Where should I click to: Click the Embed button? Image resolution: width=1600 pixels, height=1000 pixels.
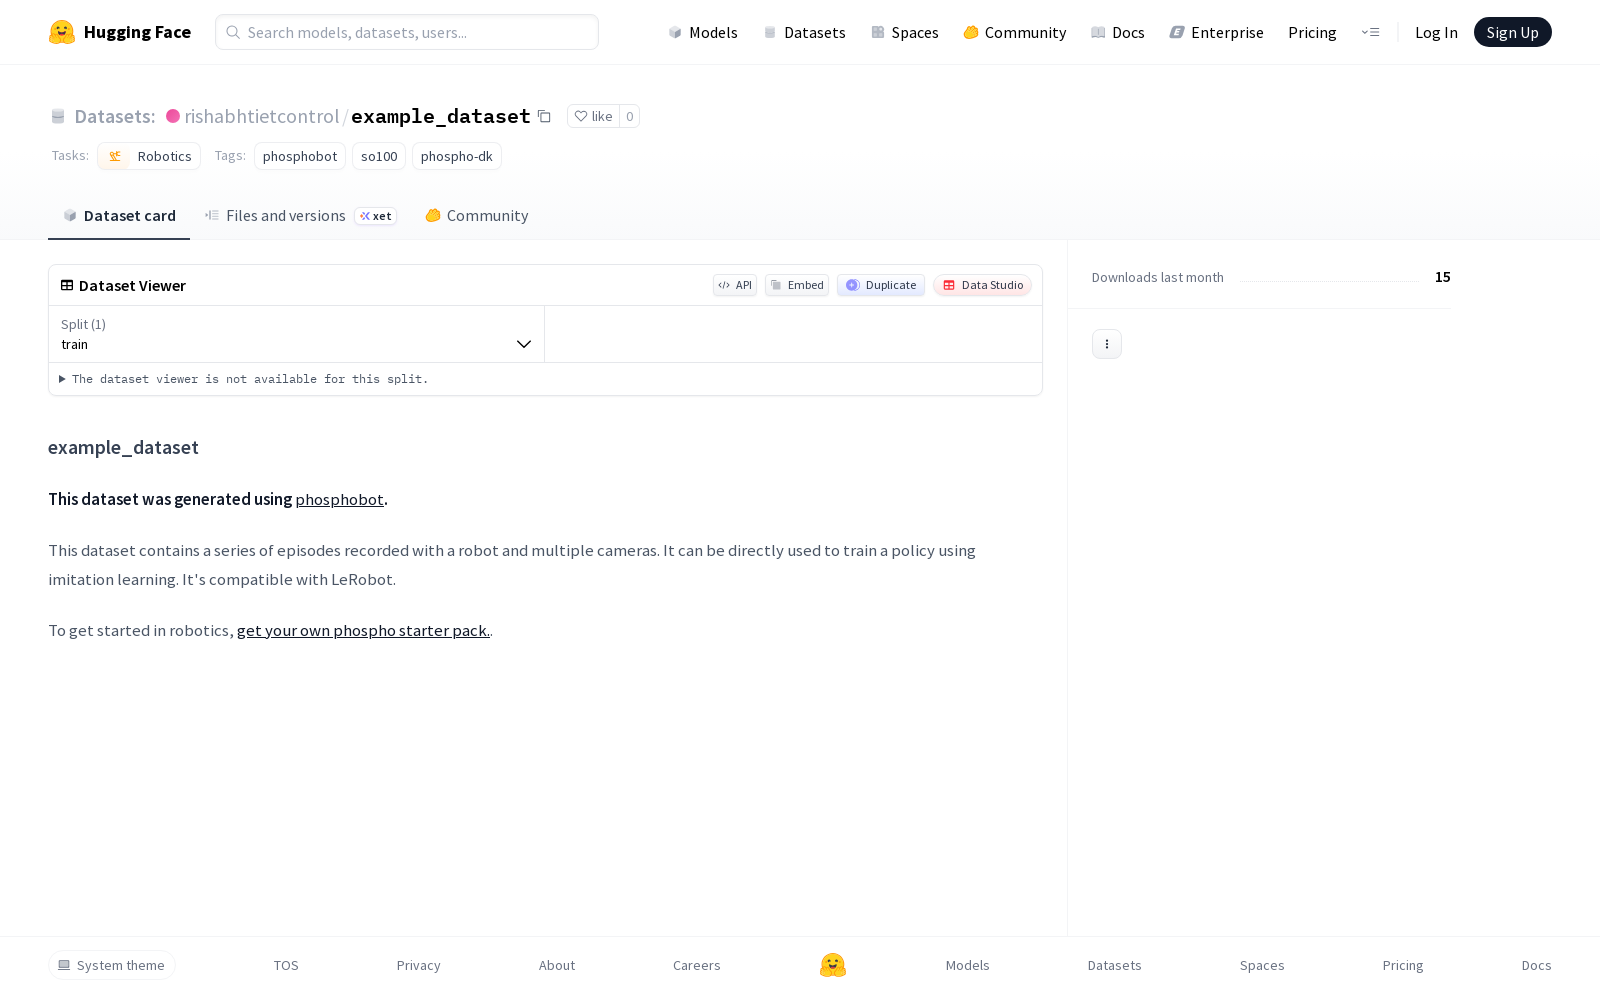(x=797, y=285)
